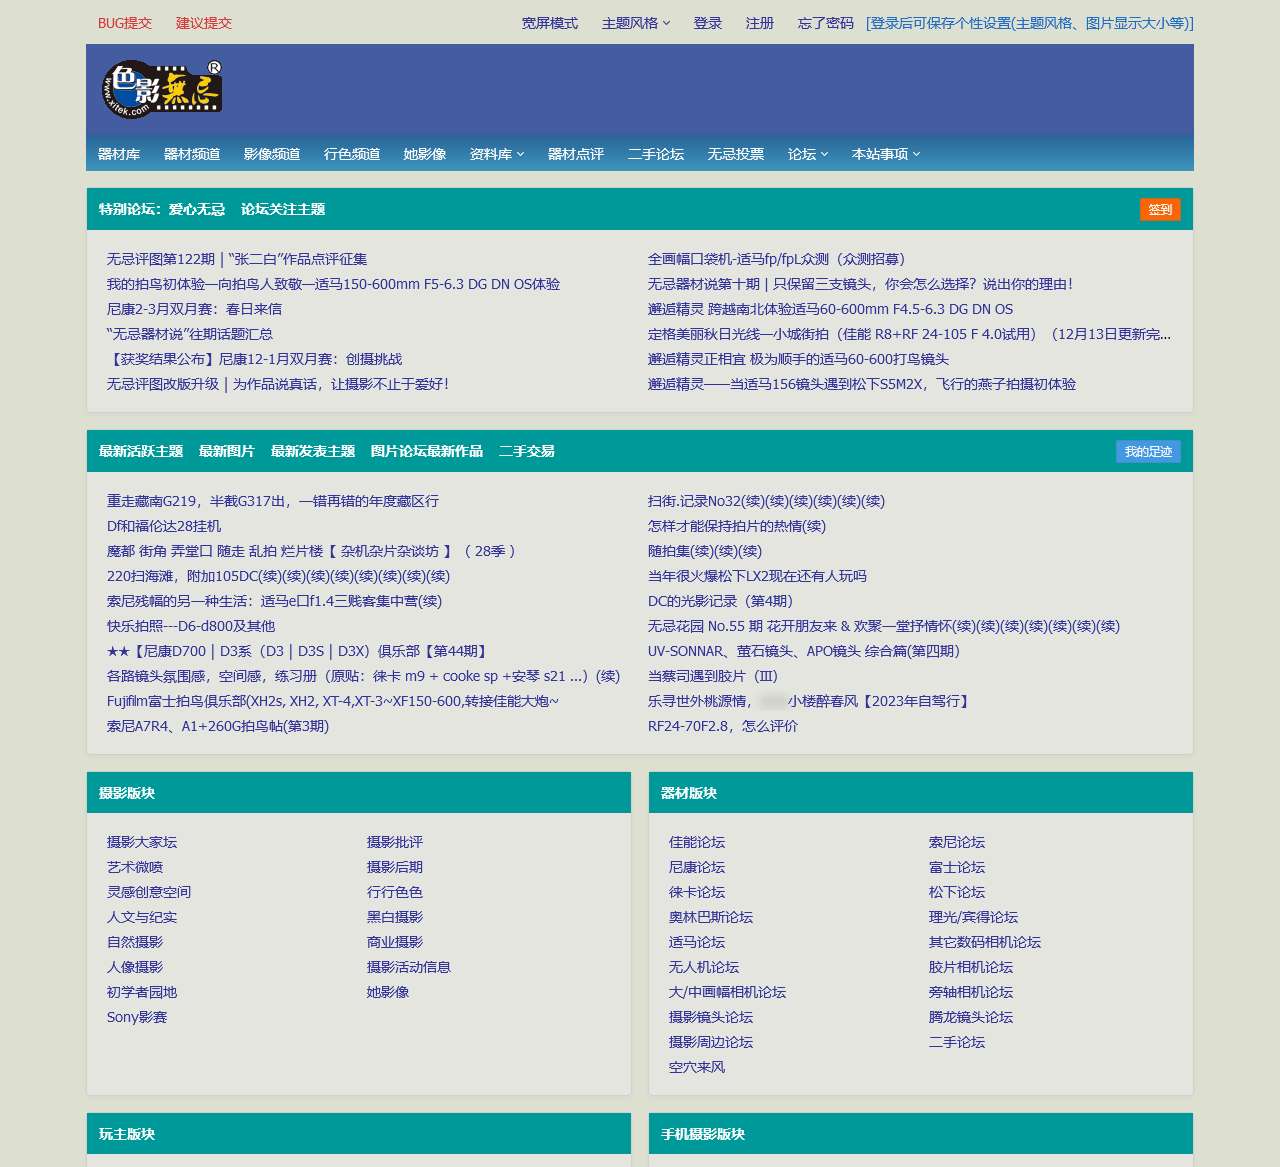Open the 快乐拍照---D6-d800及其他 thread
The height and width of the screenshot is (1167, 1280).
(x=191, y=626)
